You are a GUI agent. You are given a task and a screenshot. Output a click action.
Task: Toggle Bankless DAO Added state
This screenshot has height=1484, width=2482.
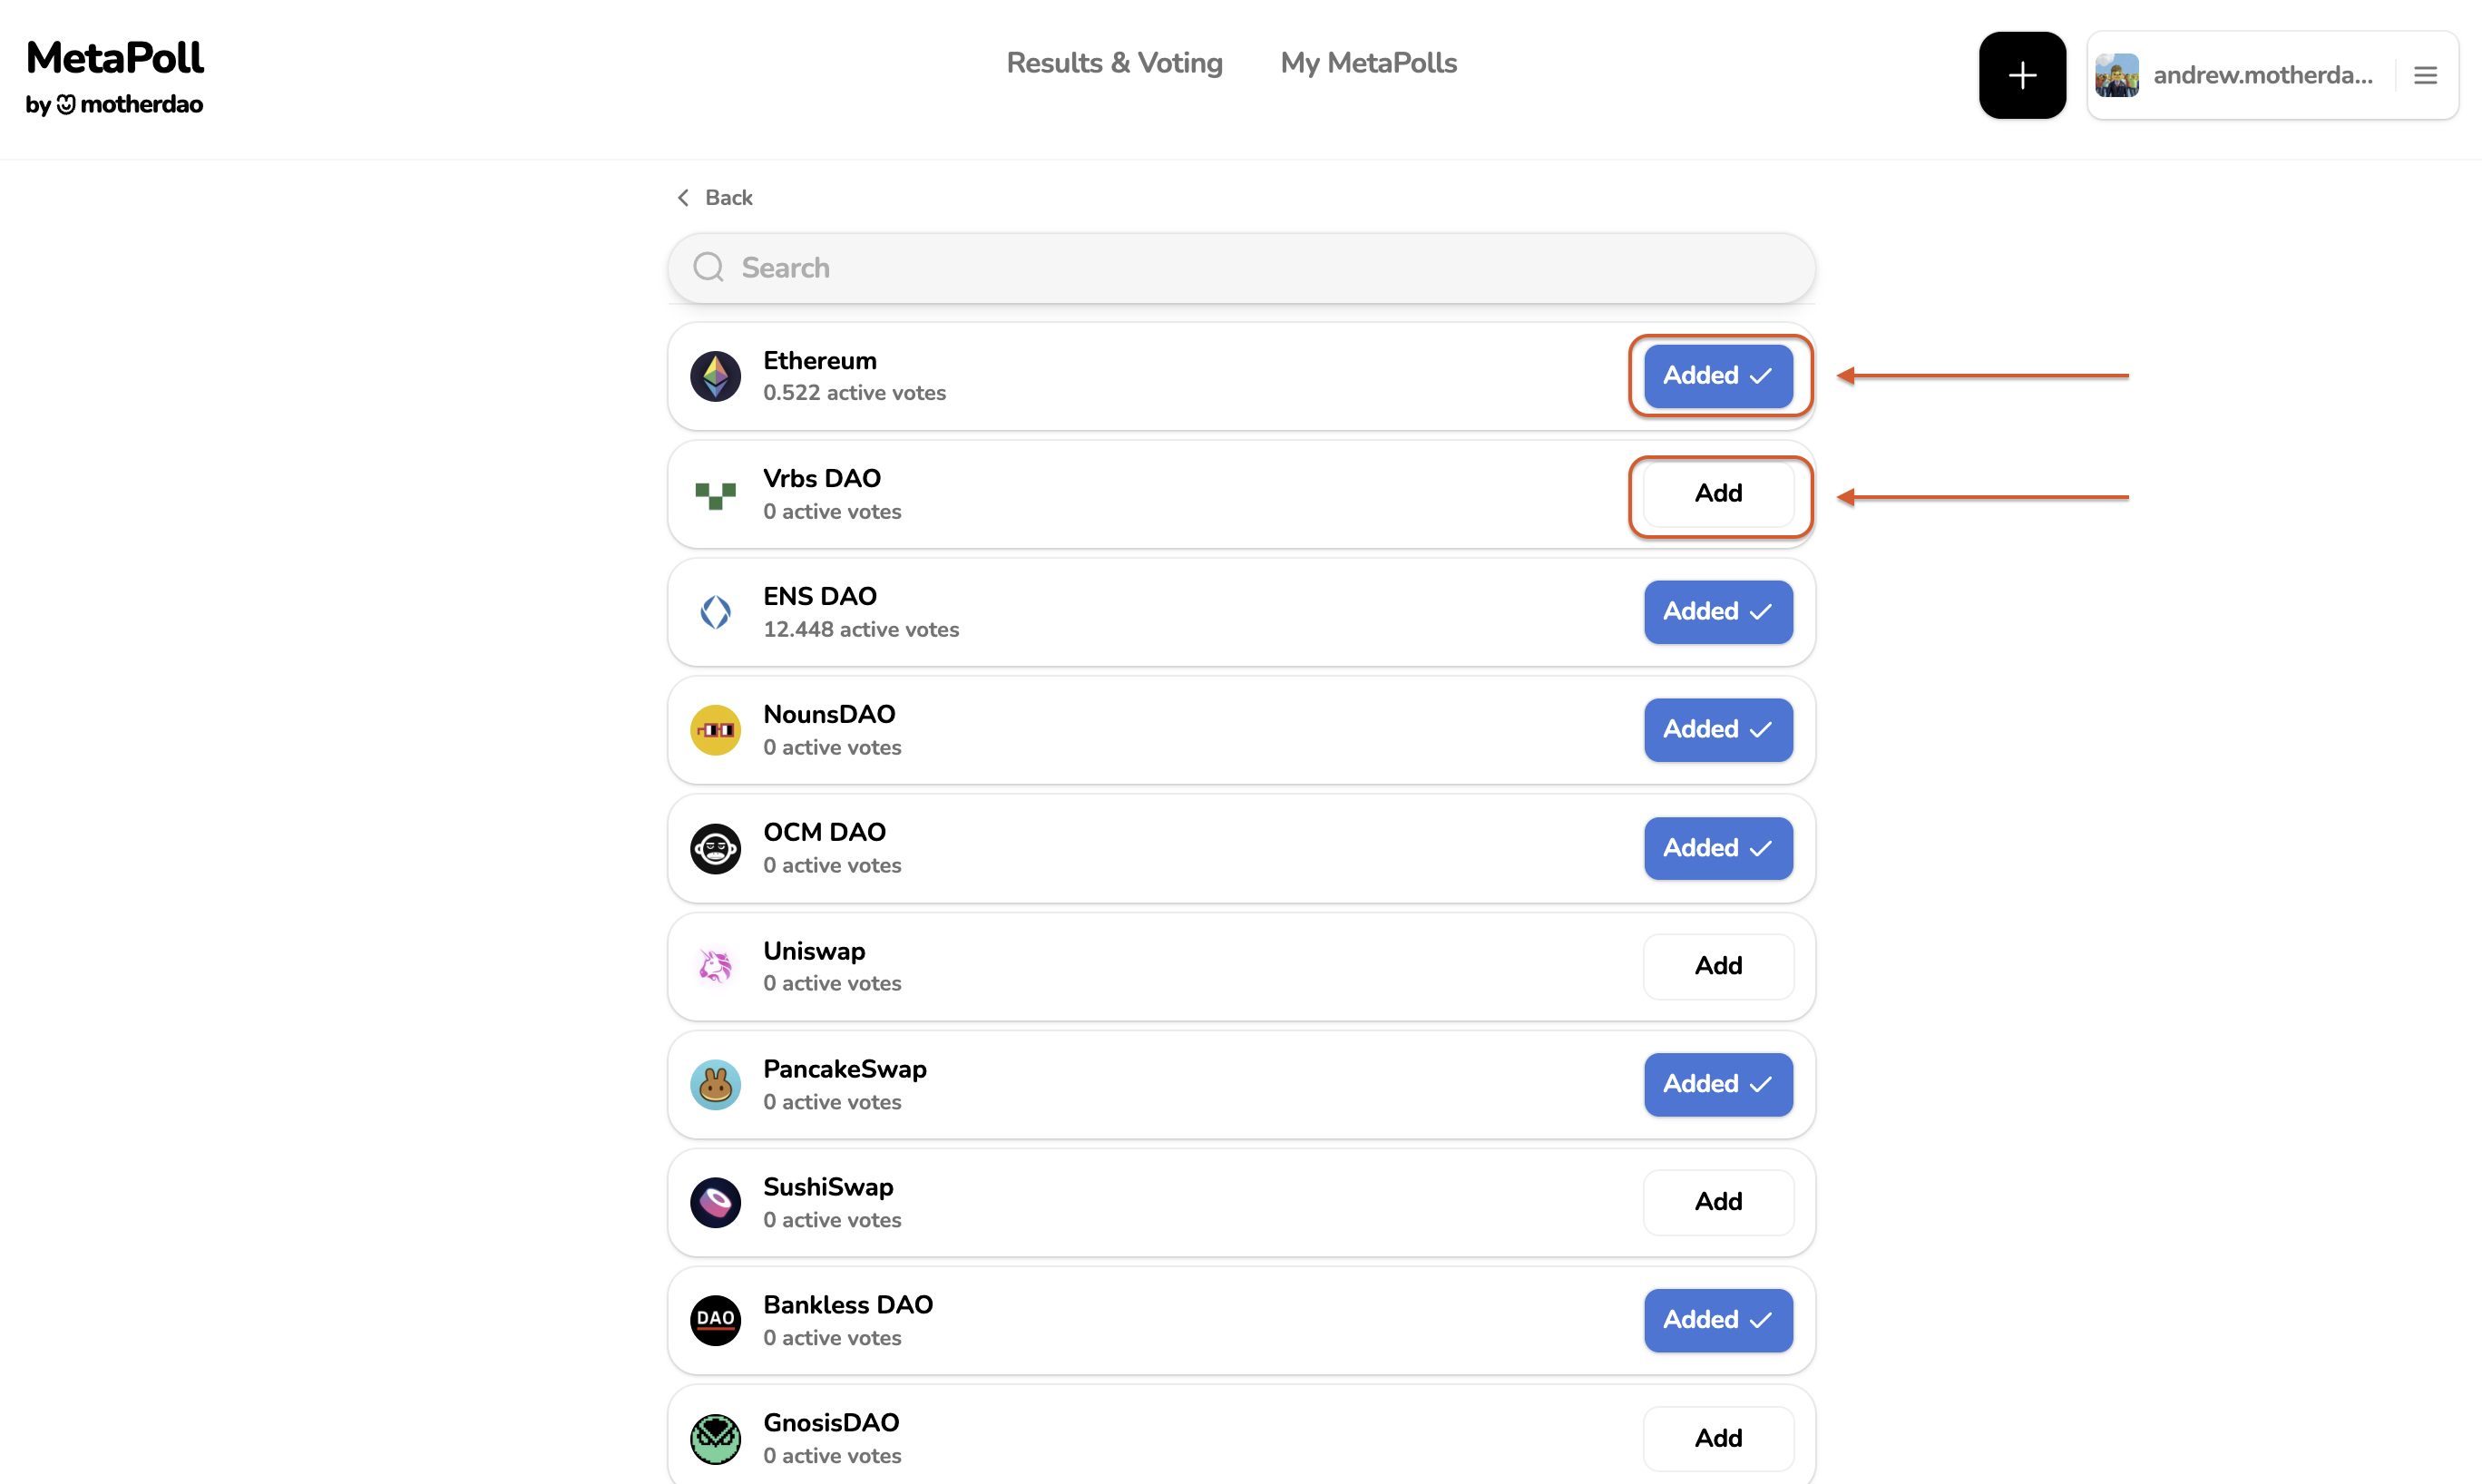coord(1717,1320)
